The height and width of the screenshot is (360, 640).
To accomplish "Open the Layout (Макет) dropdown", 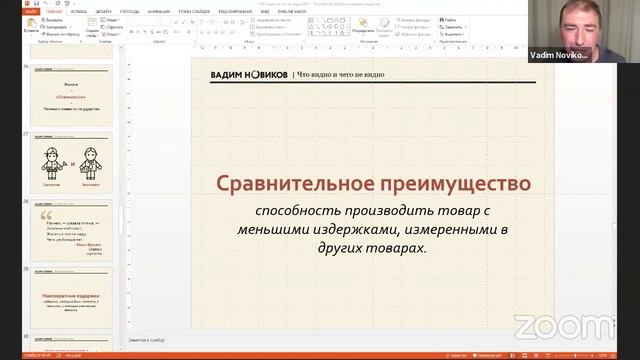I will point(110,20).
